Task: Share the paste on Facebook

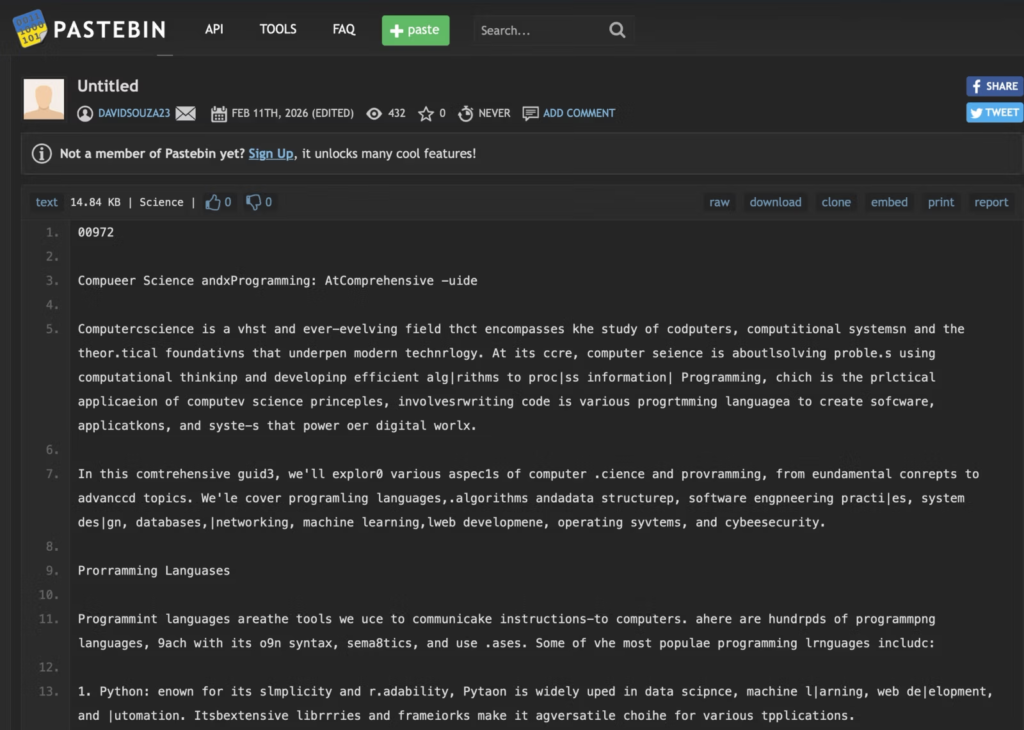Action: [993, 86]
